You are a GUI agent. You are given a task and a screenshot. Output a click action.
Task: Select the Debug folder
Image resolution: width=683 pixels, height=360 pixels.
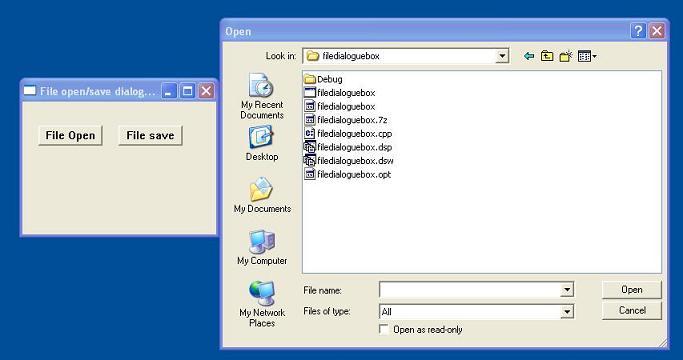click(x=323, y=79)
